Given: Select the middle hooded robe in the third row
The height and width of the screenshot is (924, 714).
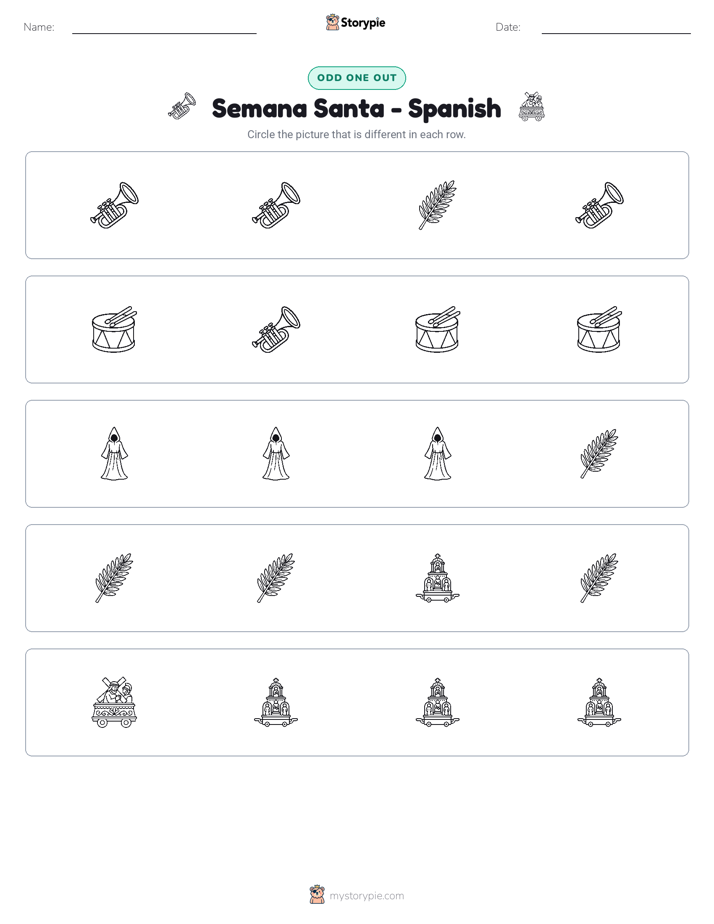Looking at the screenshot, I should [276, 454].
